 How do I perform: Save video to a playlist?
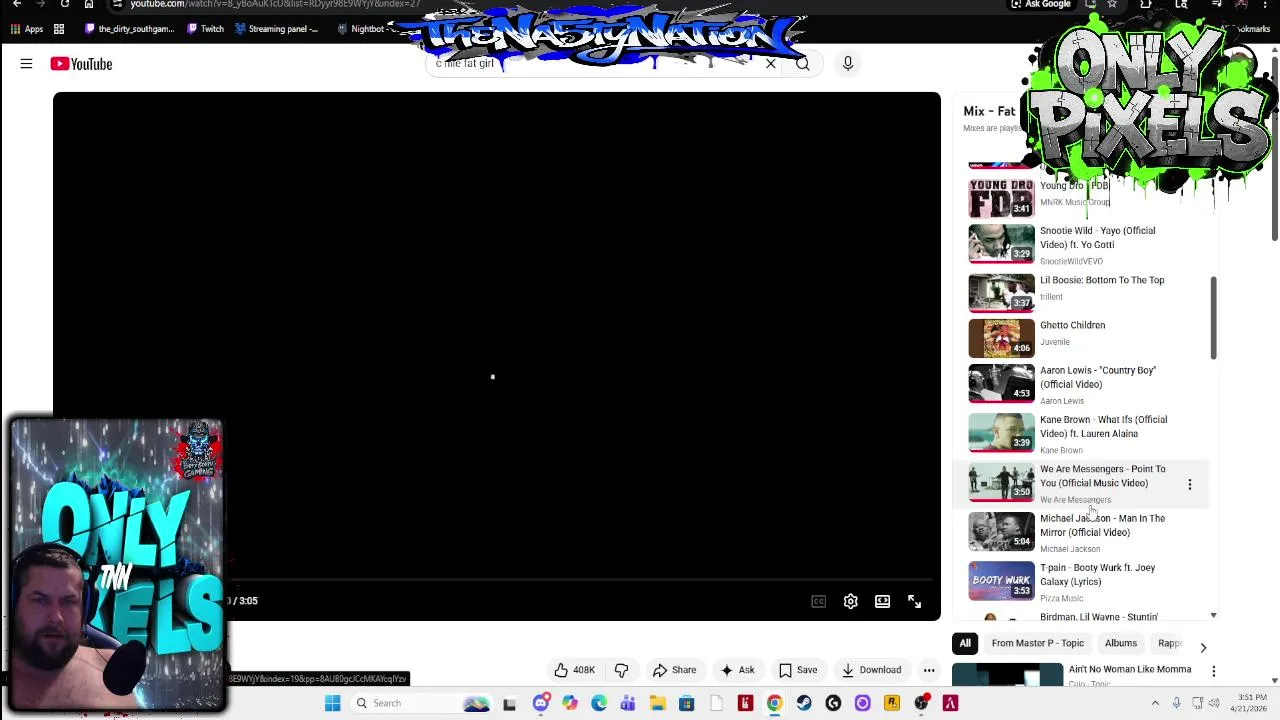797,670
